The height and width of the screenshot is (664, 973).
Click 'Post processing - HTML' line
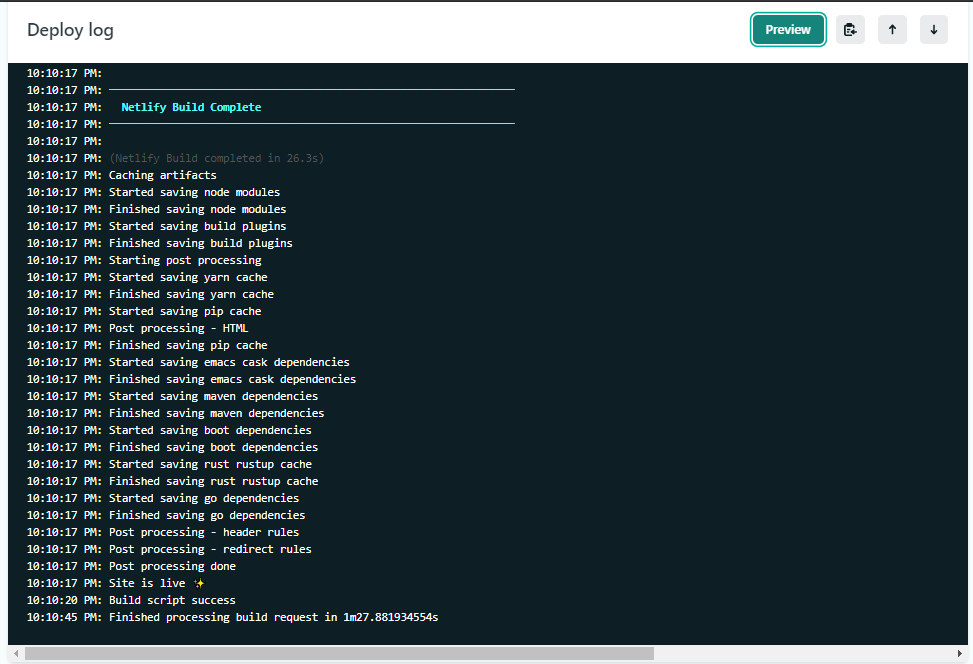tap(178, 328)
